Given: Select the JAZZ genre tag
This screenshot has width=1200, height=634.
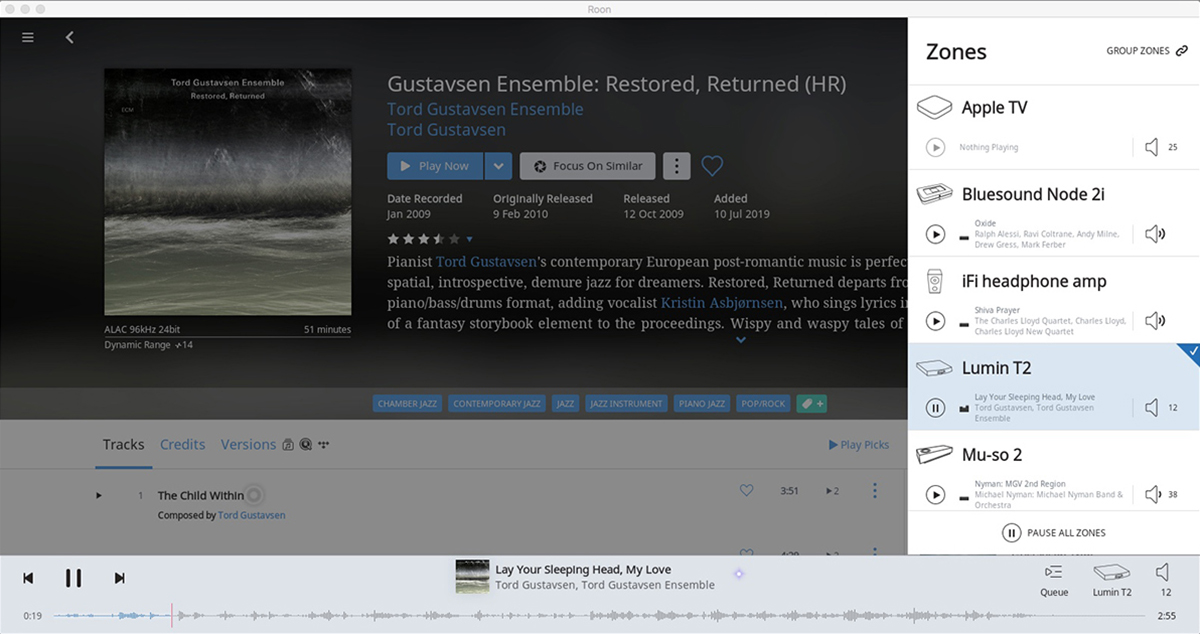Looking at the screenshot, I should pyautogui.click(x=565, y=404).
